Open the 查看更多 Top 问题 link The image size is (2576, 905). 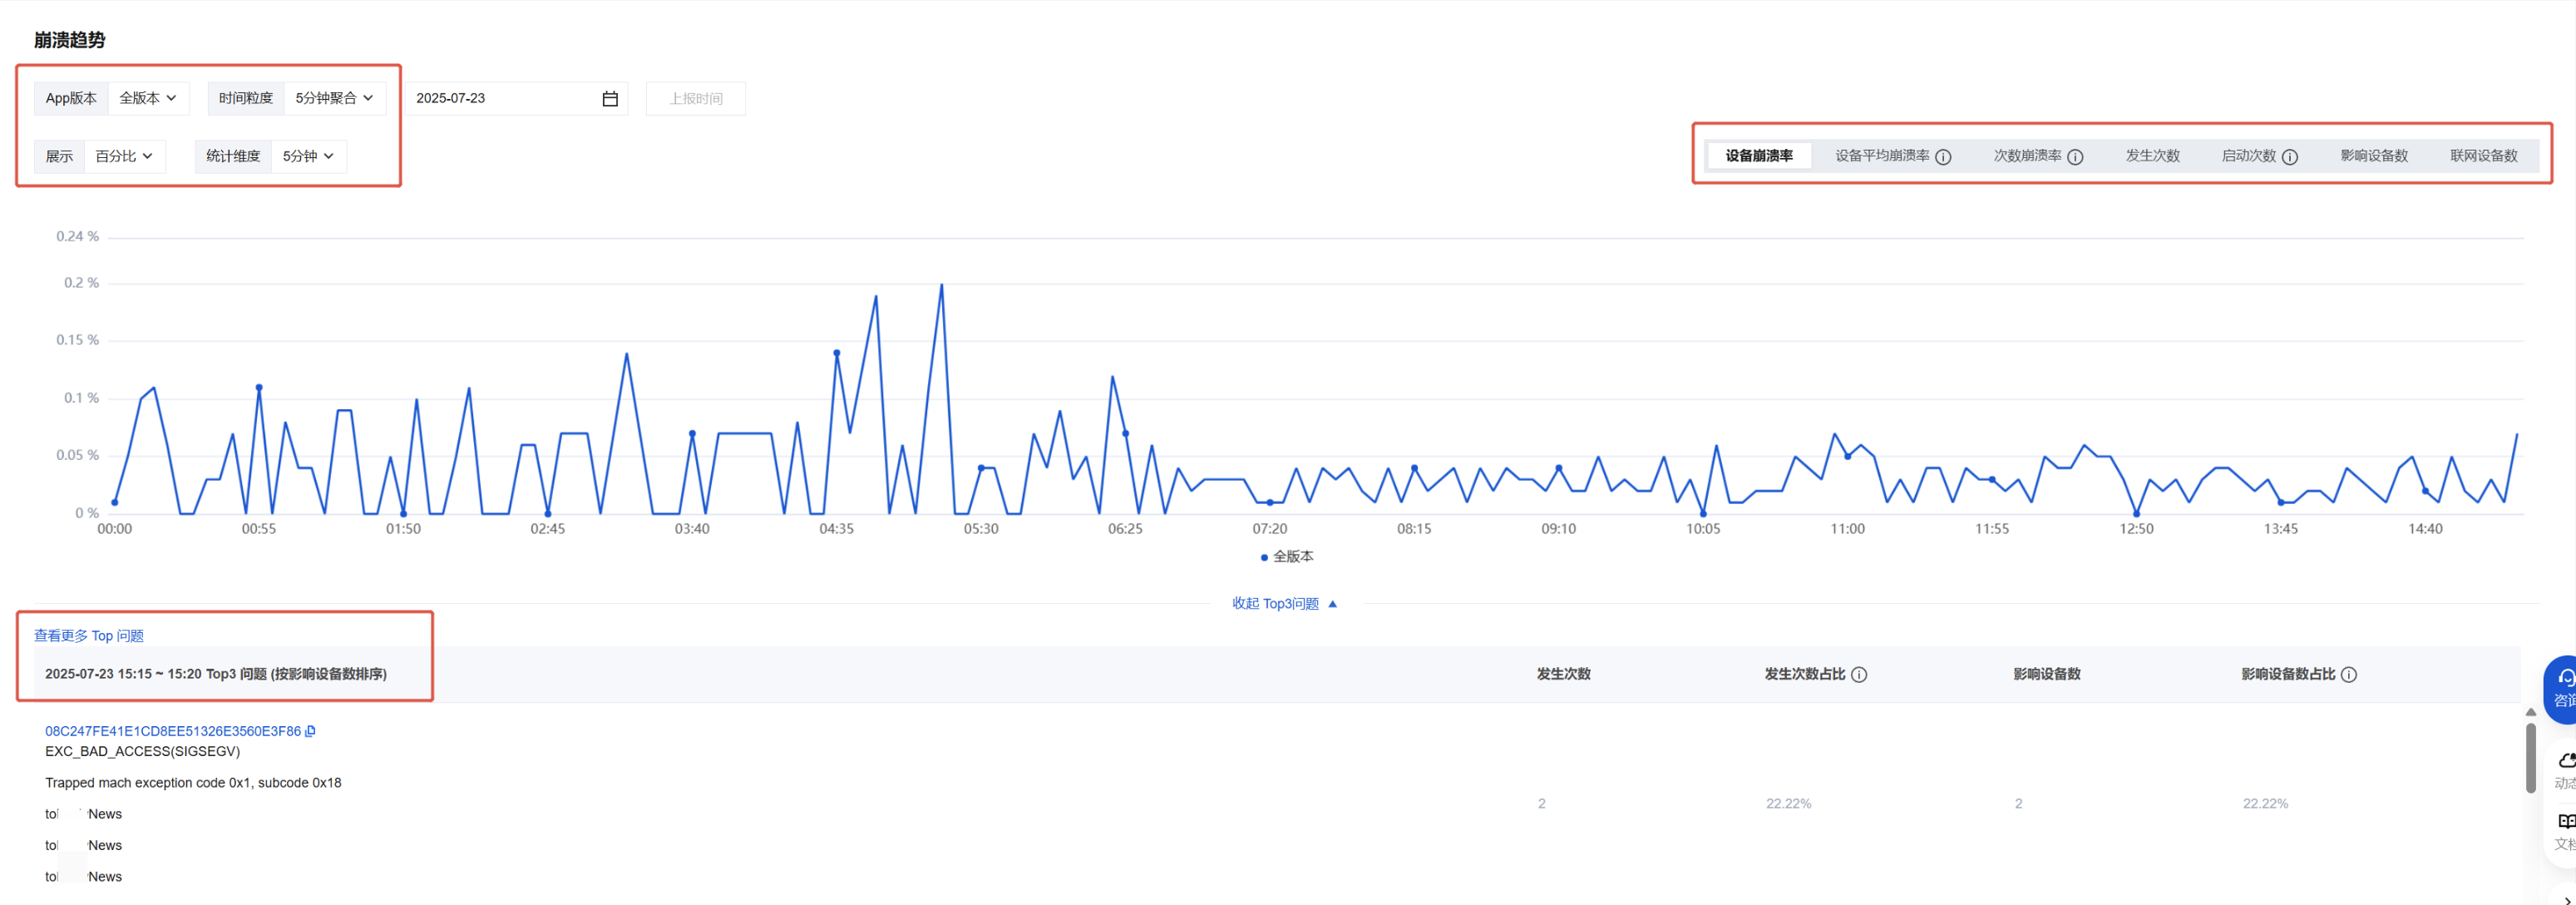[x=89, y=636]
